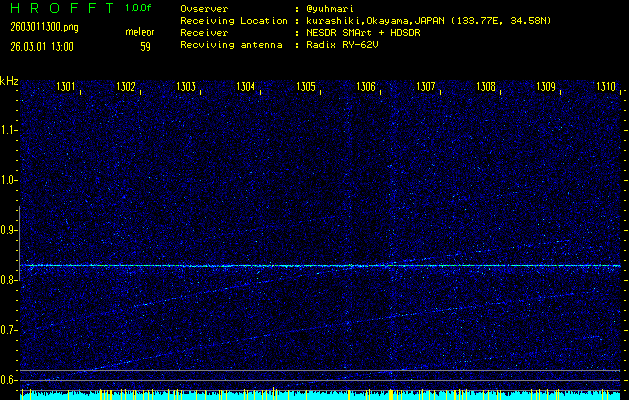Click the kHz axis unit label
Image resolution: width=629 pixels, height=400 pixels.
coord(9,80)
